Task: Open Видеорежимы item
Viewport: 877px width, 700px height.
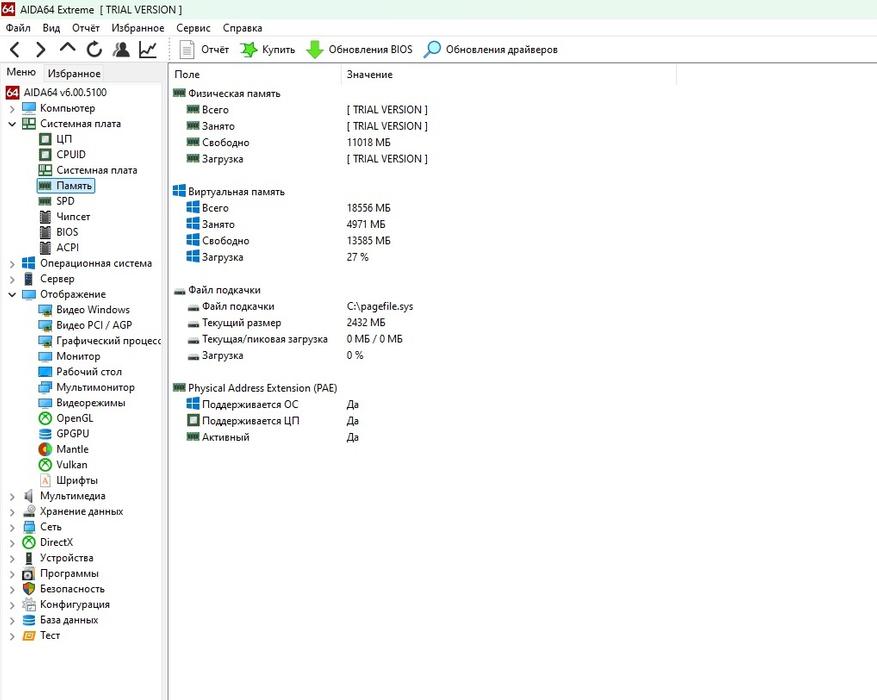Action: tap(82, 403)
